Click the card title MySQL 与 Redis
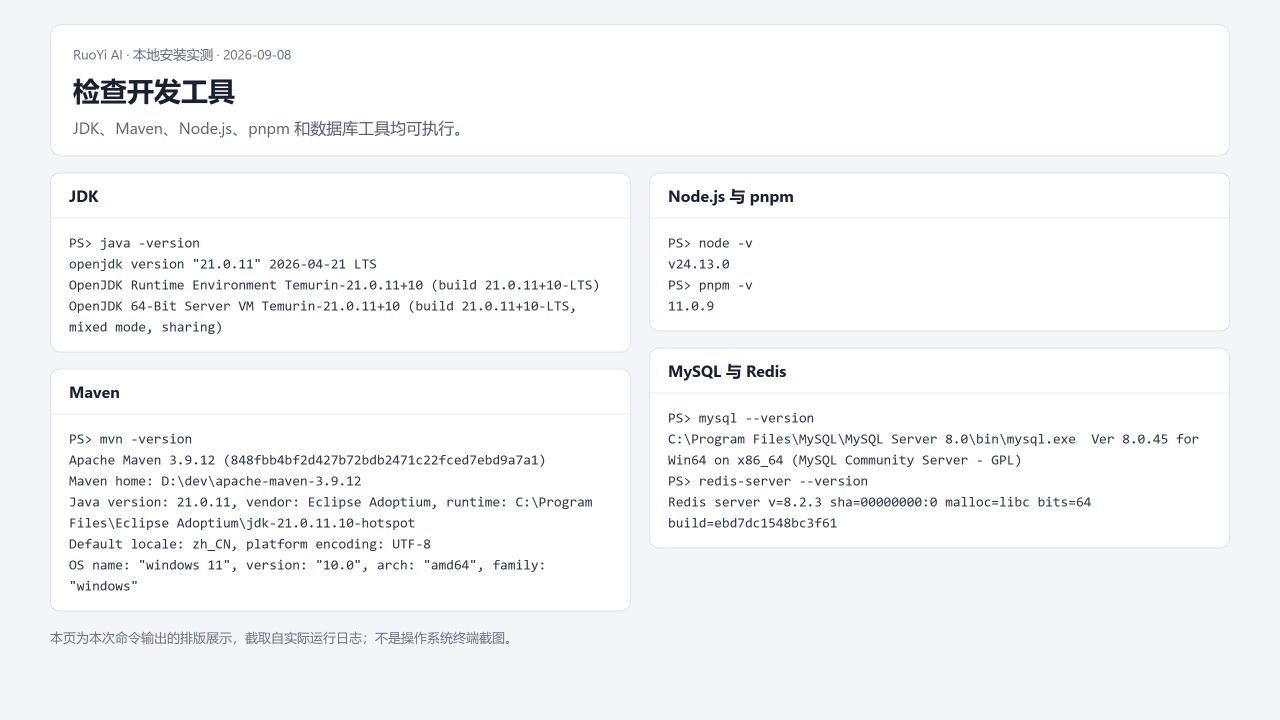 [727, 371]
